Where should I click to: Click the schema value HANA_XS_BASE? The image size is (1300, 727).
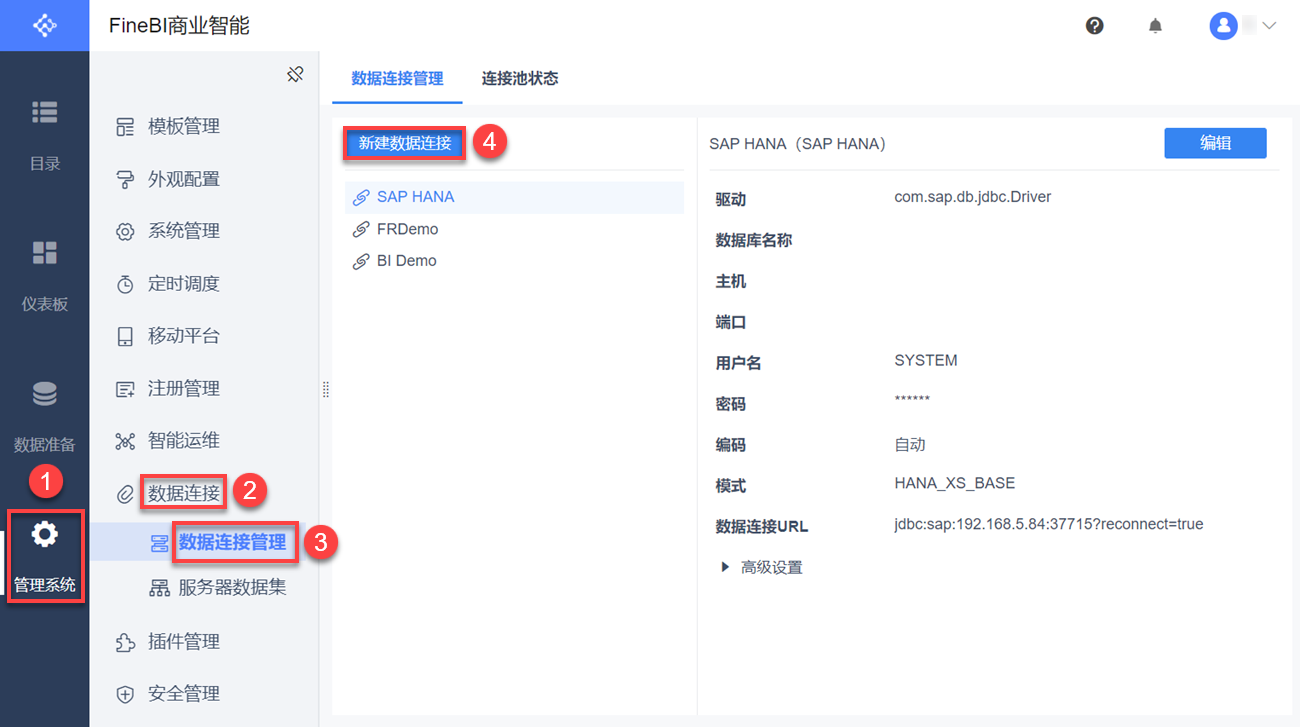click(x=955, y=483)
